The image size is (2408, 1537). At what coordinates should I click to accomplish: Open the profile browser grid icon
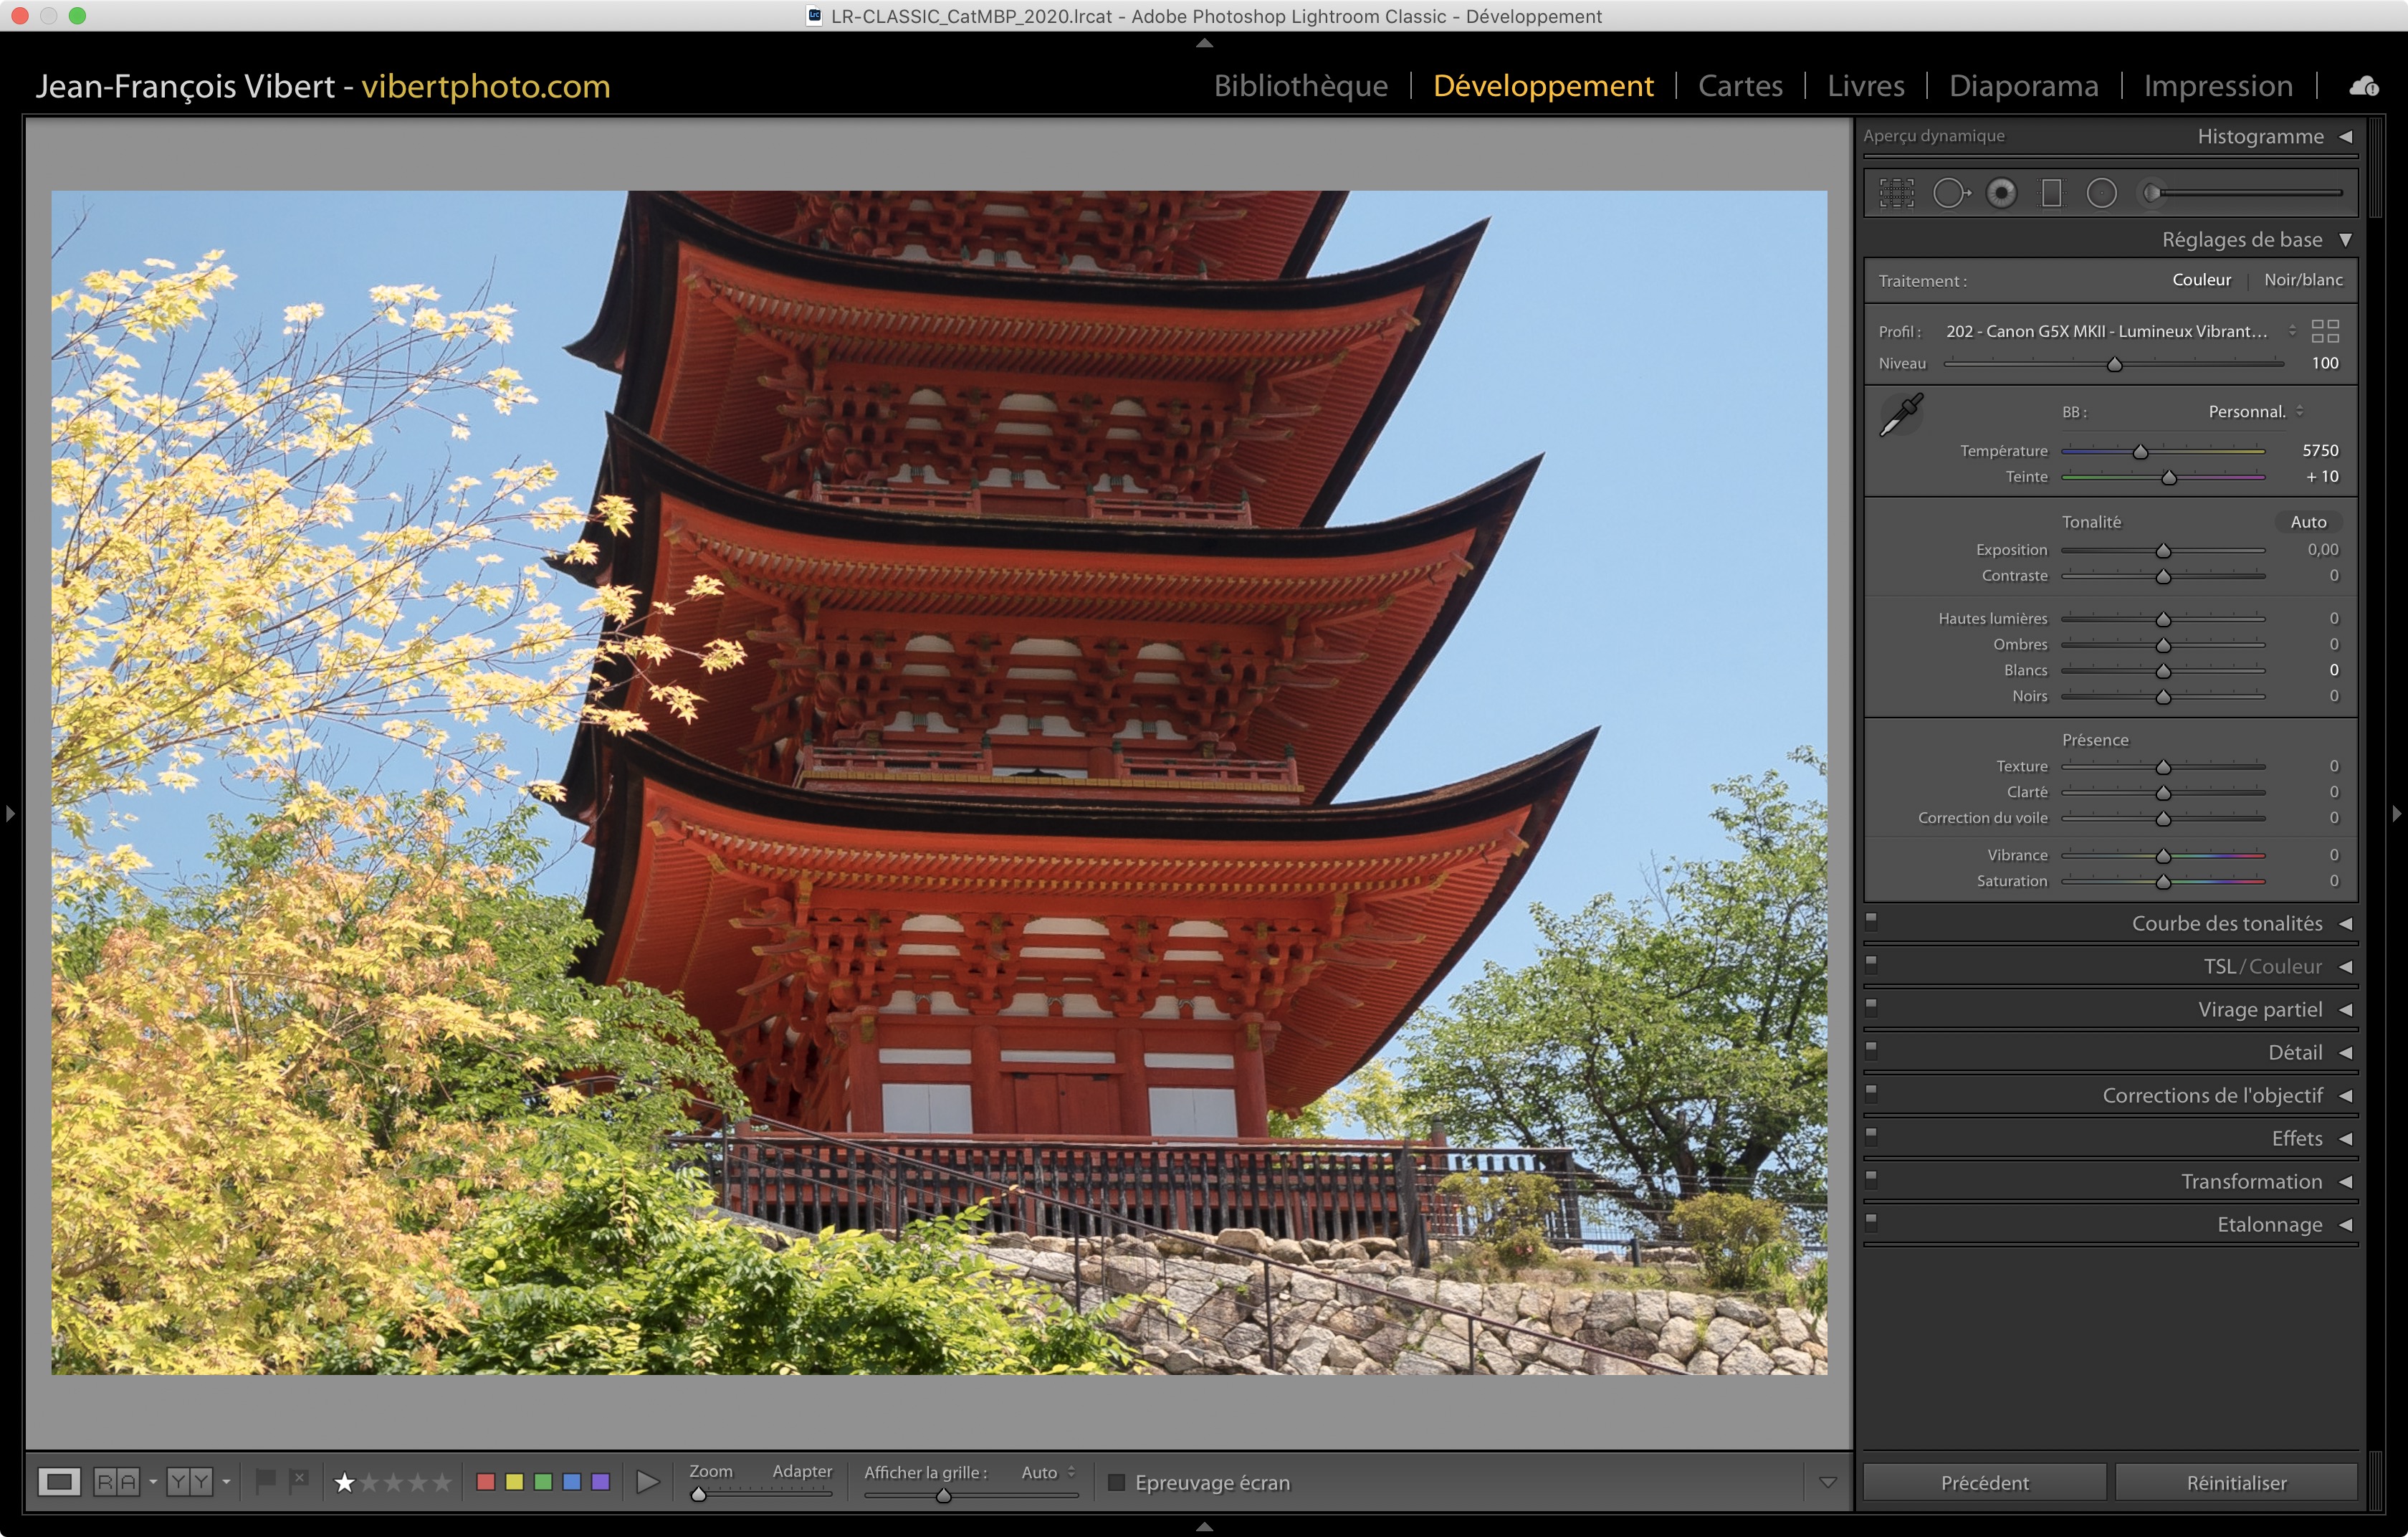[2325, 331]
